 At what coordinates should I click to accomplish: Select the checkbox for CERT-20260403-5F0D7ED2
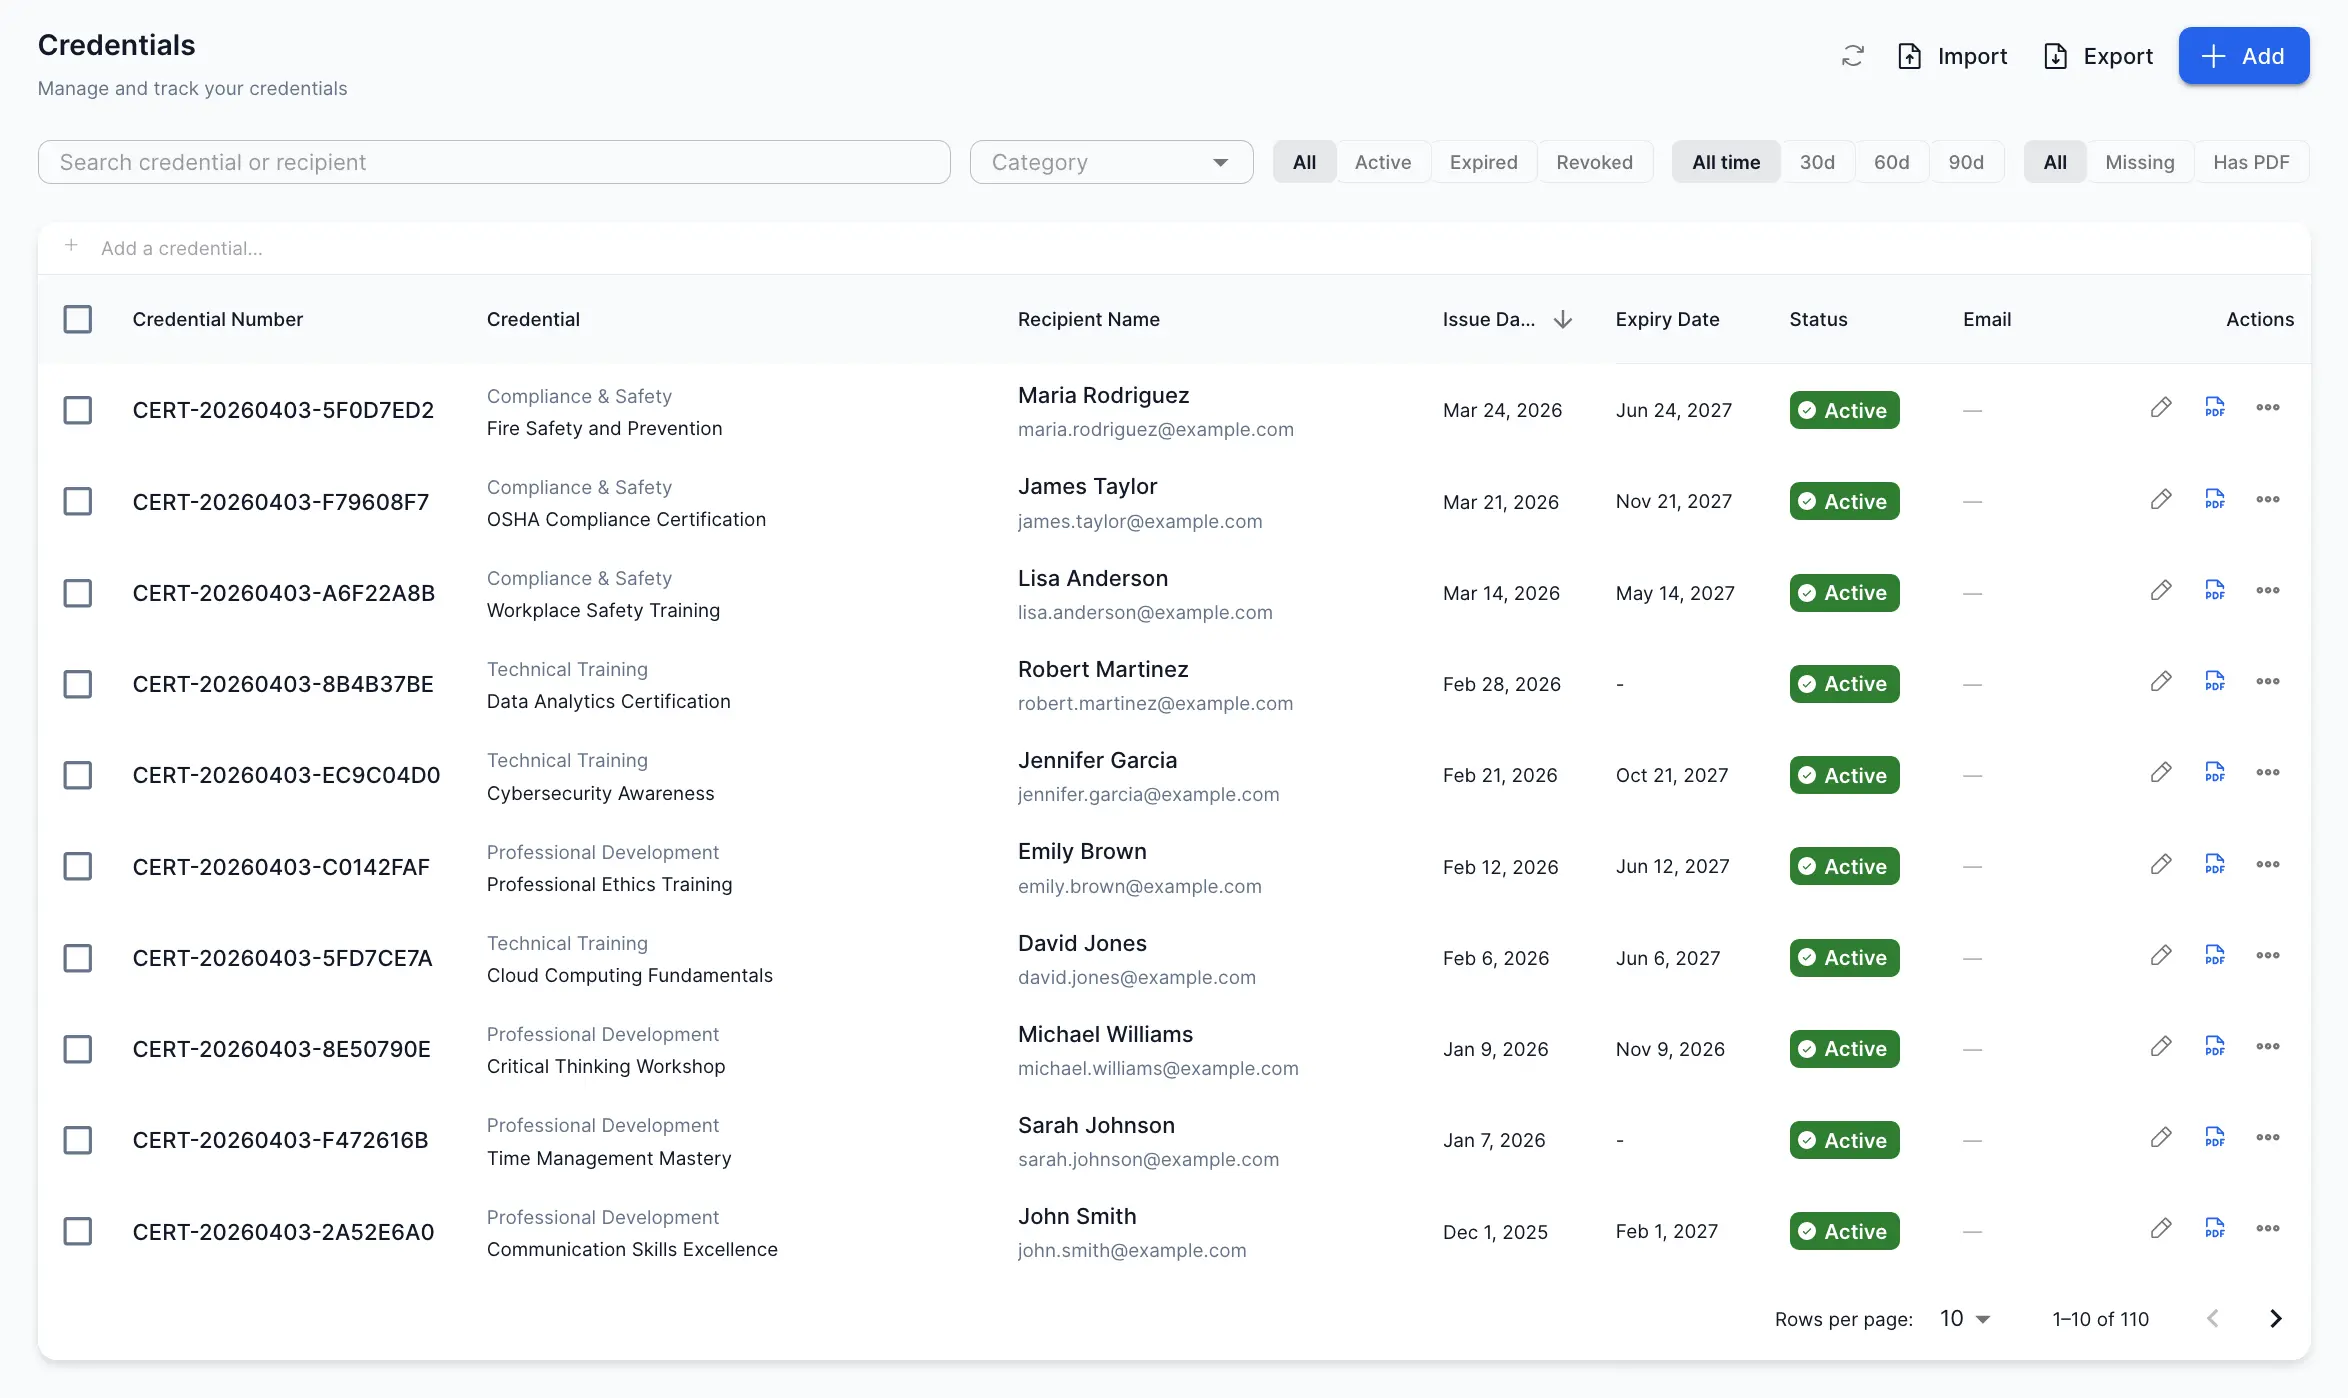[78, 409]
